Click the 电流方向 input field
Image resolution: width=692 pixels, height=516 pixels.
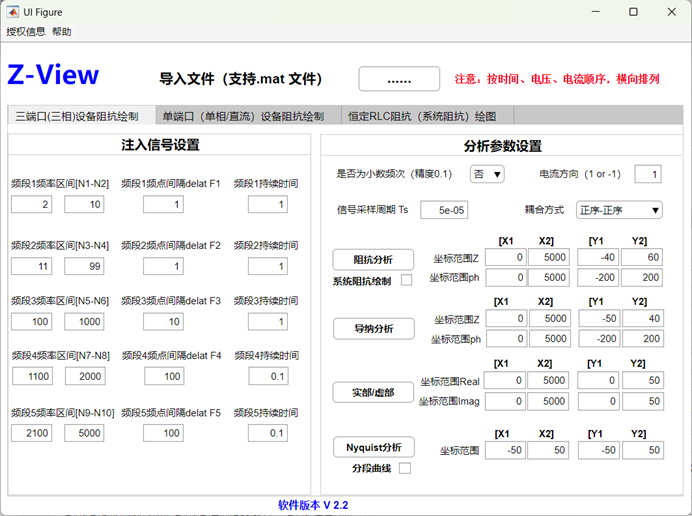click(648, 174)
